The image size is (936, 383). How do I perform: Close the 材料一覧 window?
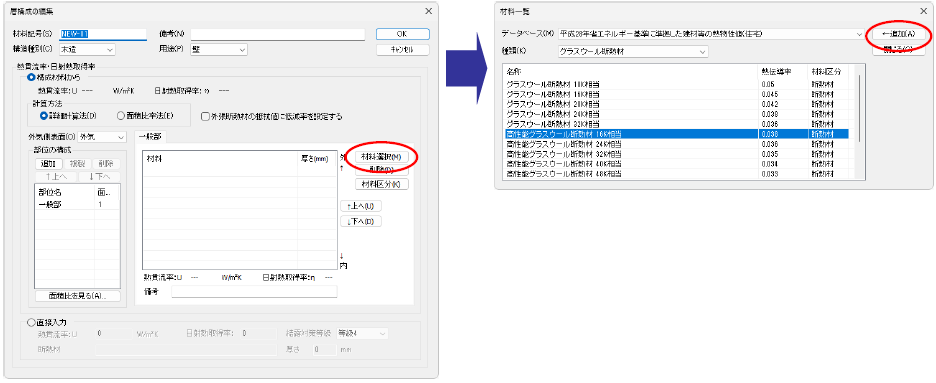(924, 11)
